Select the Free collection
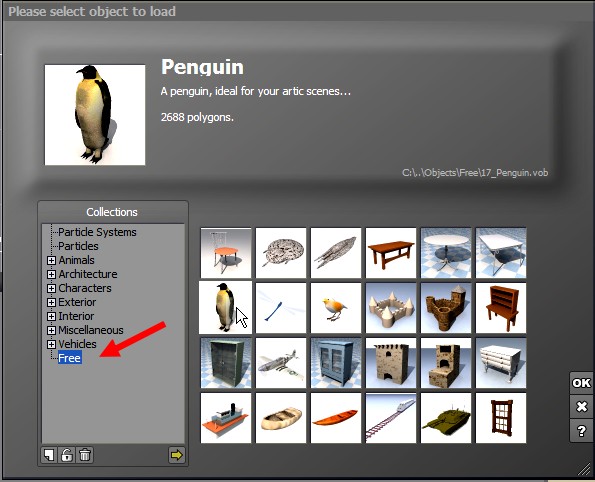Screen dimensions: 595x482 coord(69,358)
